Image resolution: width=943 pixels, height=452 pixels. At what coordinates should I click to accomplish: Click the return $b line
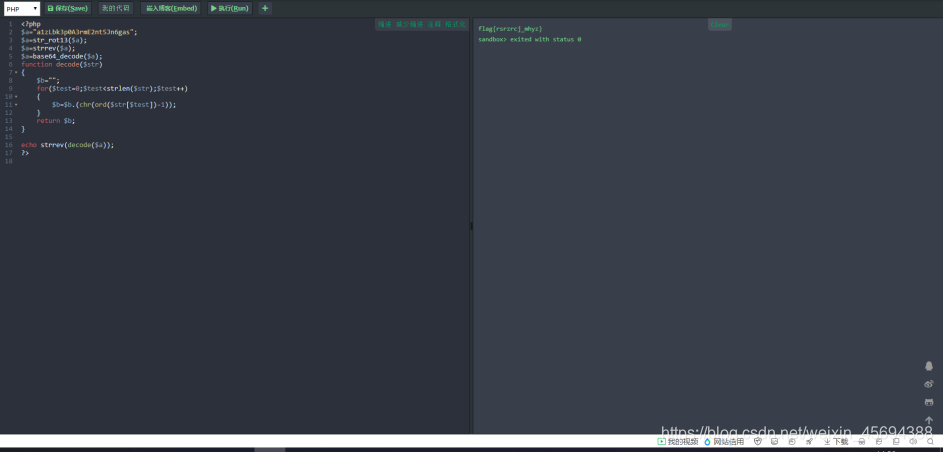click(56, 120)
